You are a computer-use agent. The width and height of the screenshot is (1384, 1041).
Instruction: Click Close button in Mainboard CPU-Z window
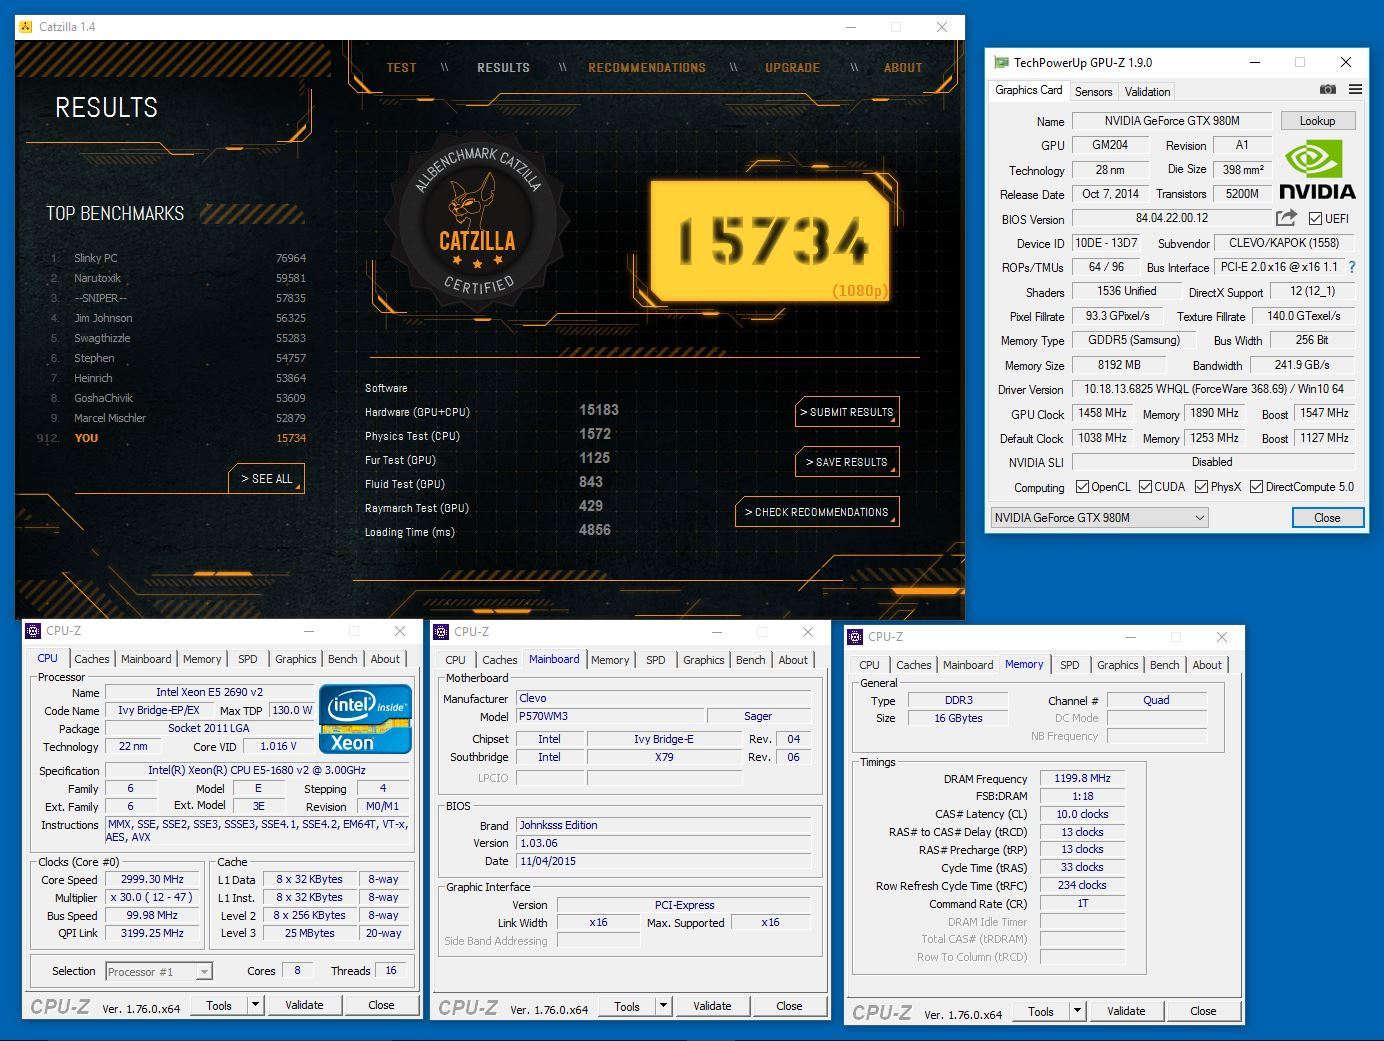tap(789, 1006)
